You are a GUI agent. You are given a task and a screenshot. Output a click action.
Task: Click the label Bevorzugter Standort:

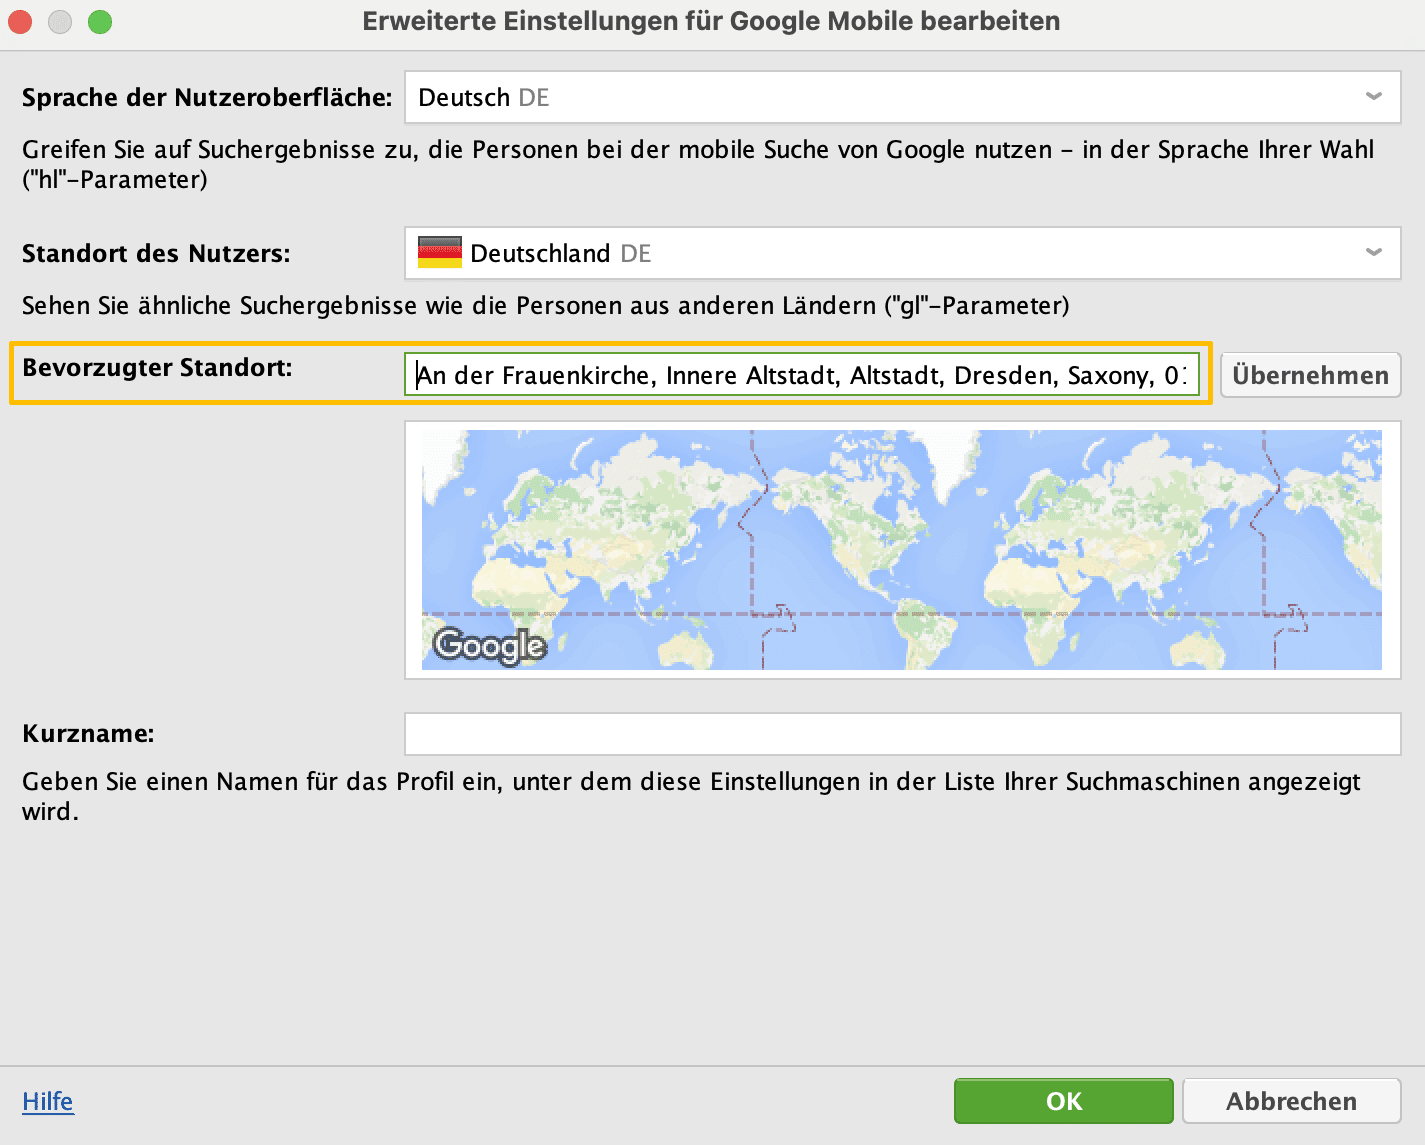(x=157, y=367)
